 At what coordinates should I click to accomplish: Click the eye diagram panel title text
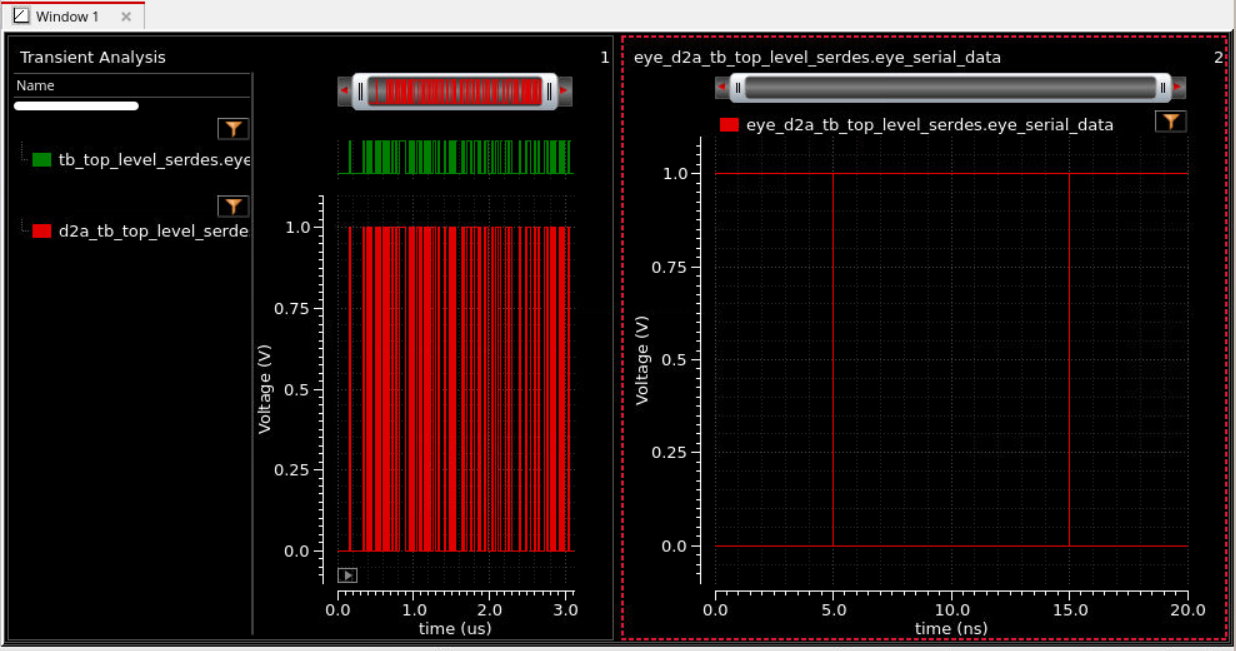(x=817, y=57)
